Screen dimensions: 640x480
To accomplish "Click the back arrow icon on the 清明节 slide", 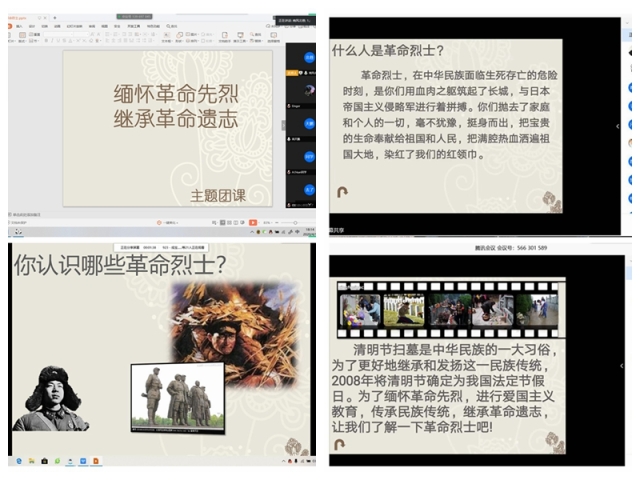I will coord(340,444).
